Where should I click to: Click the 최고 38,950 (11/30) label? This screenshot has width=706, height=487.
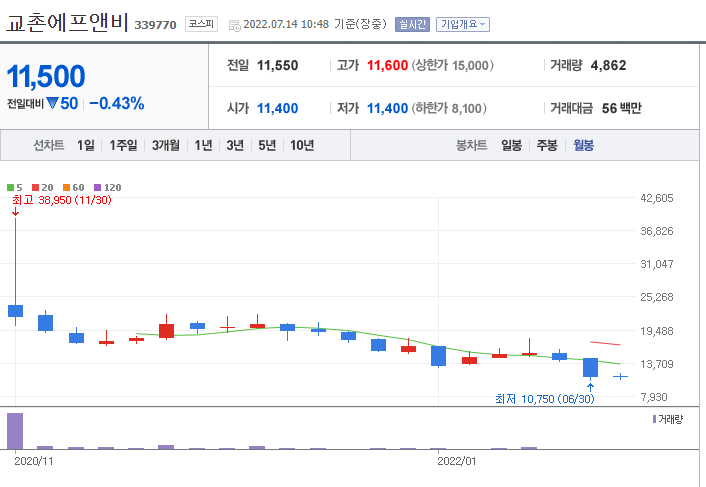62,200
